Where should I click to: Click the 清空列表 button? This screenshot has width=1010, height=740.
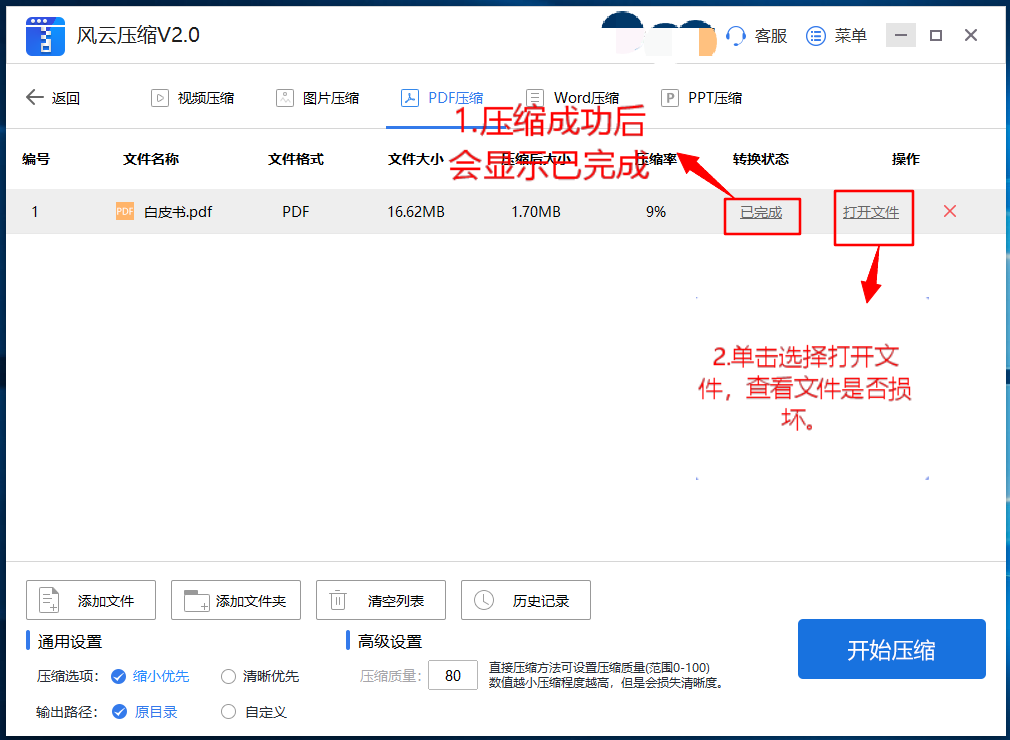(x=381, y=600)
